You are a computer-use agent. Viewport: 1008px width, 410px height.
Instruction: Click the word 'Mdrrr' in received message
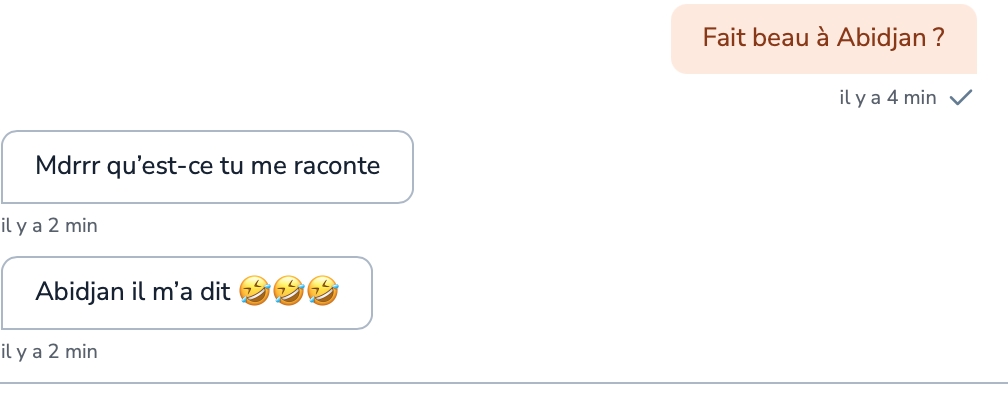(x=68, y=166)
